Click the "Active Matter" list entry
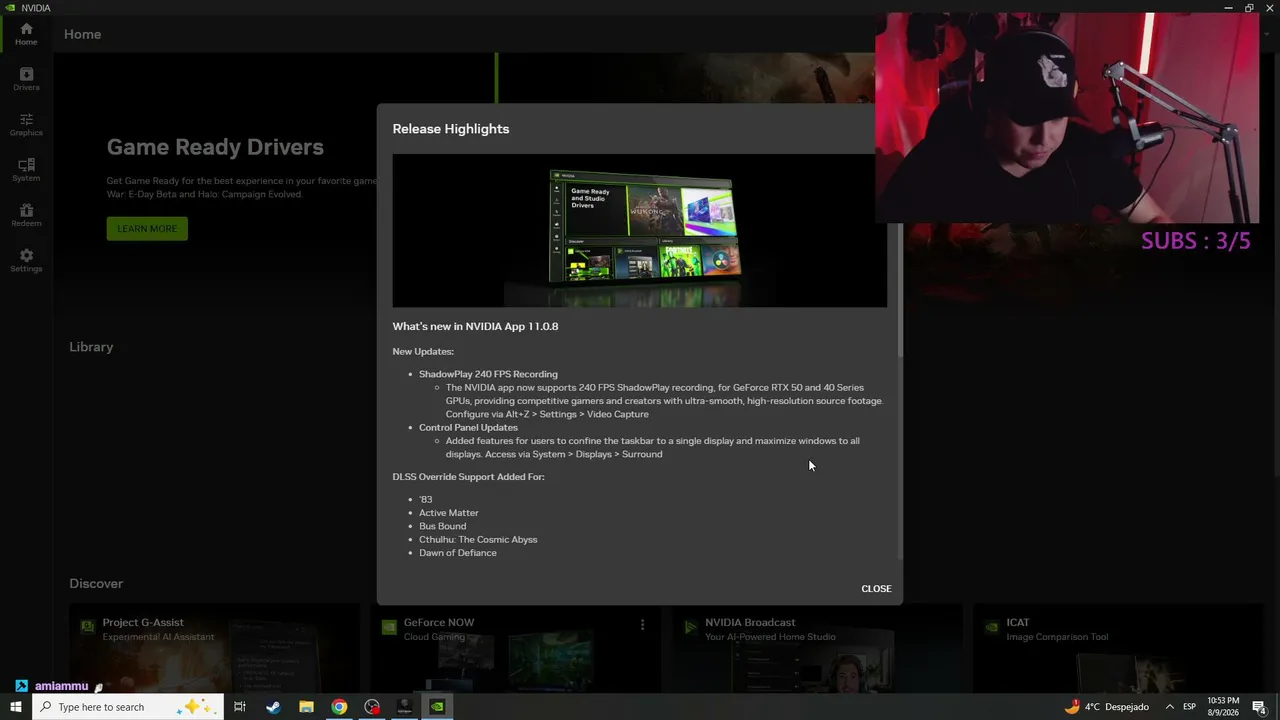Screen dimensions: 1280x720 click(449, 513)
